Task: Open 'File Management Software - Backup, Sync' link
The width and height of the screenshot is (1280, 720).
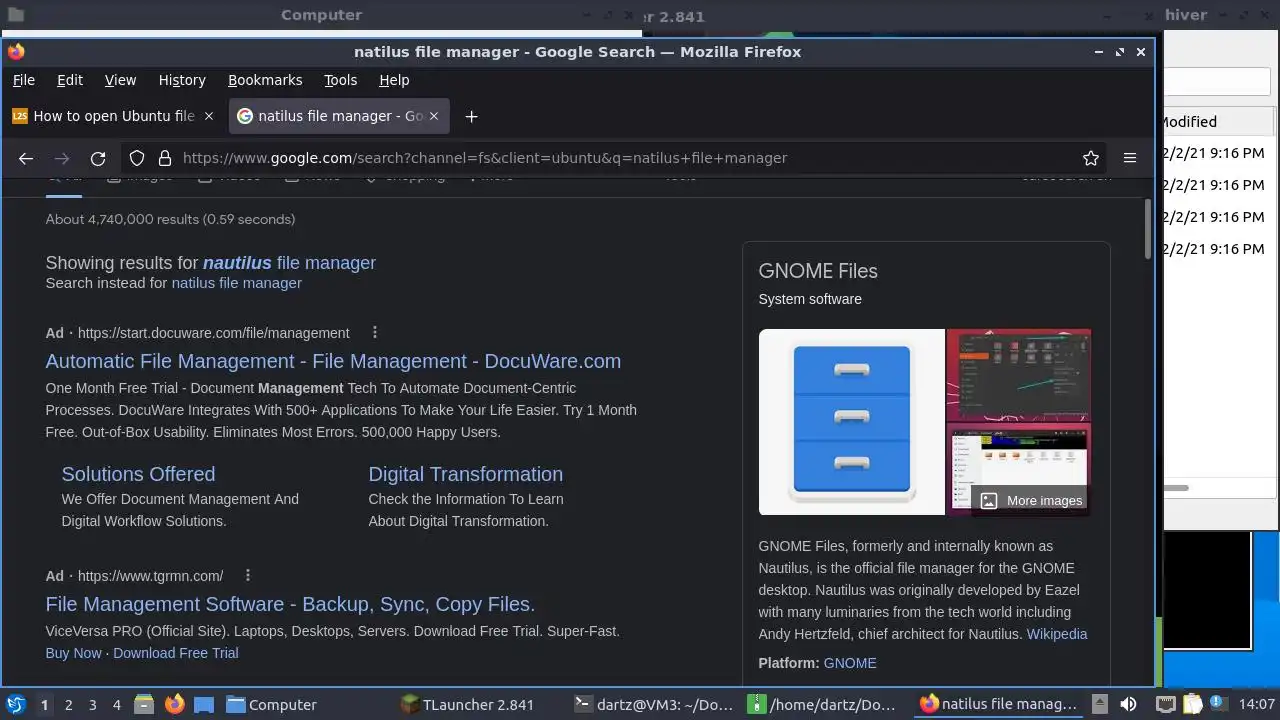Action: pos(290,604)
